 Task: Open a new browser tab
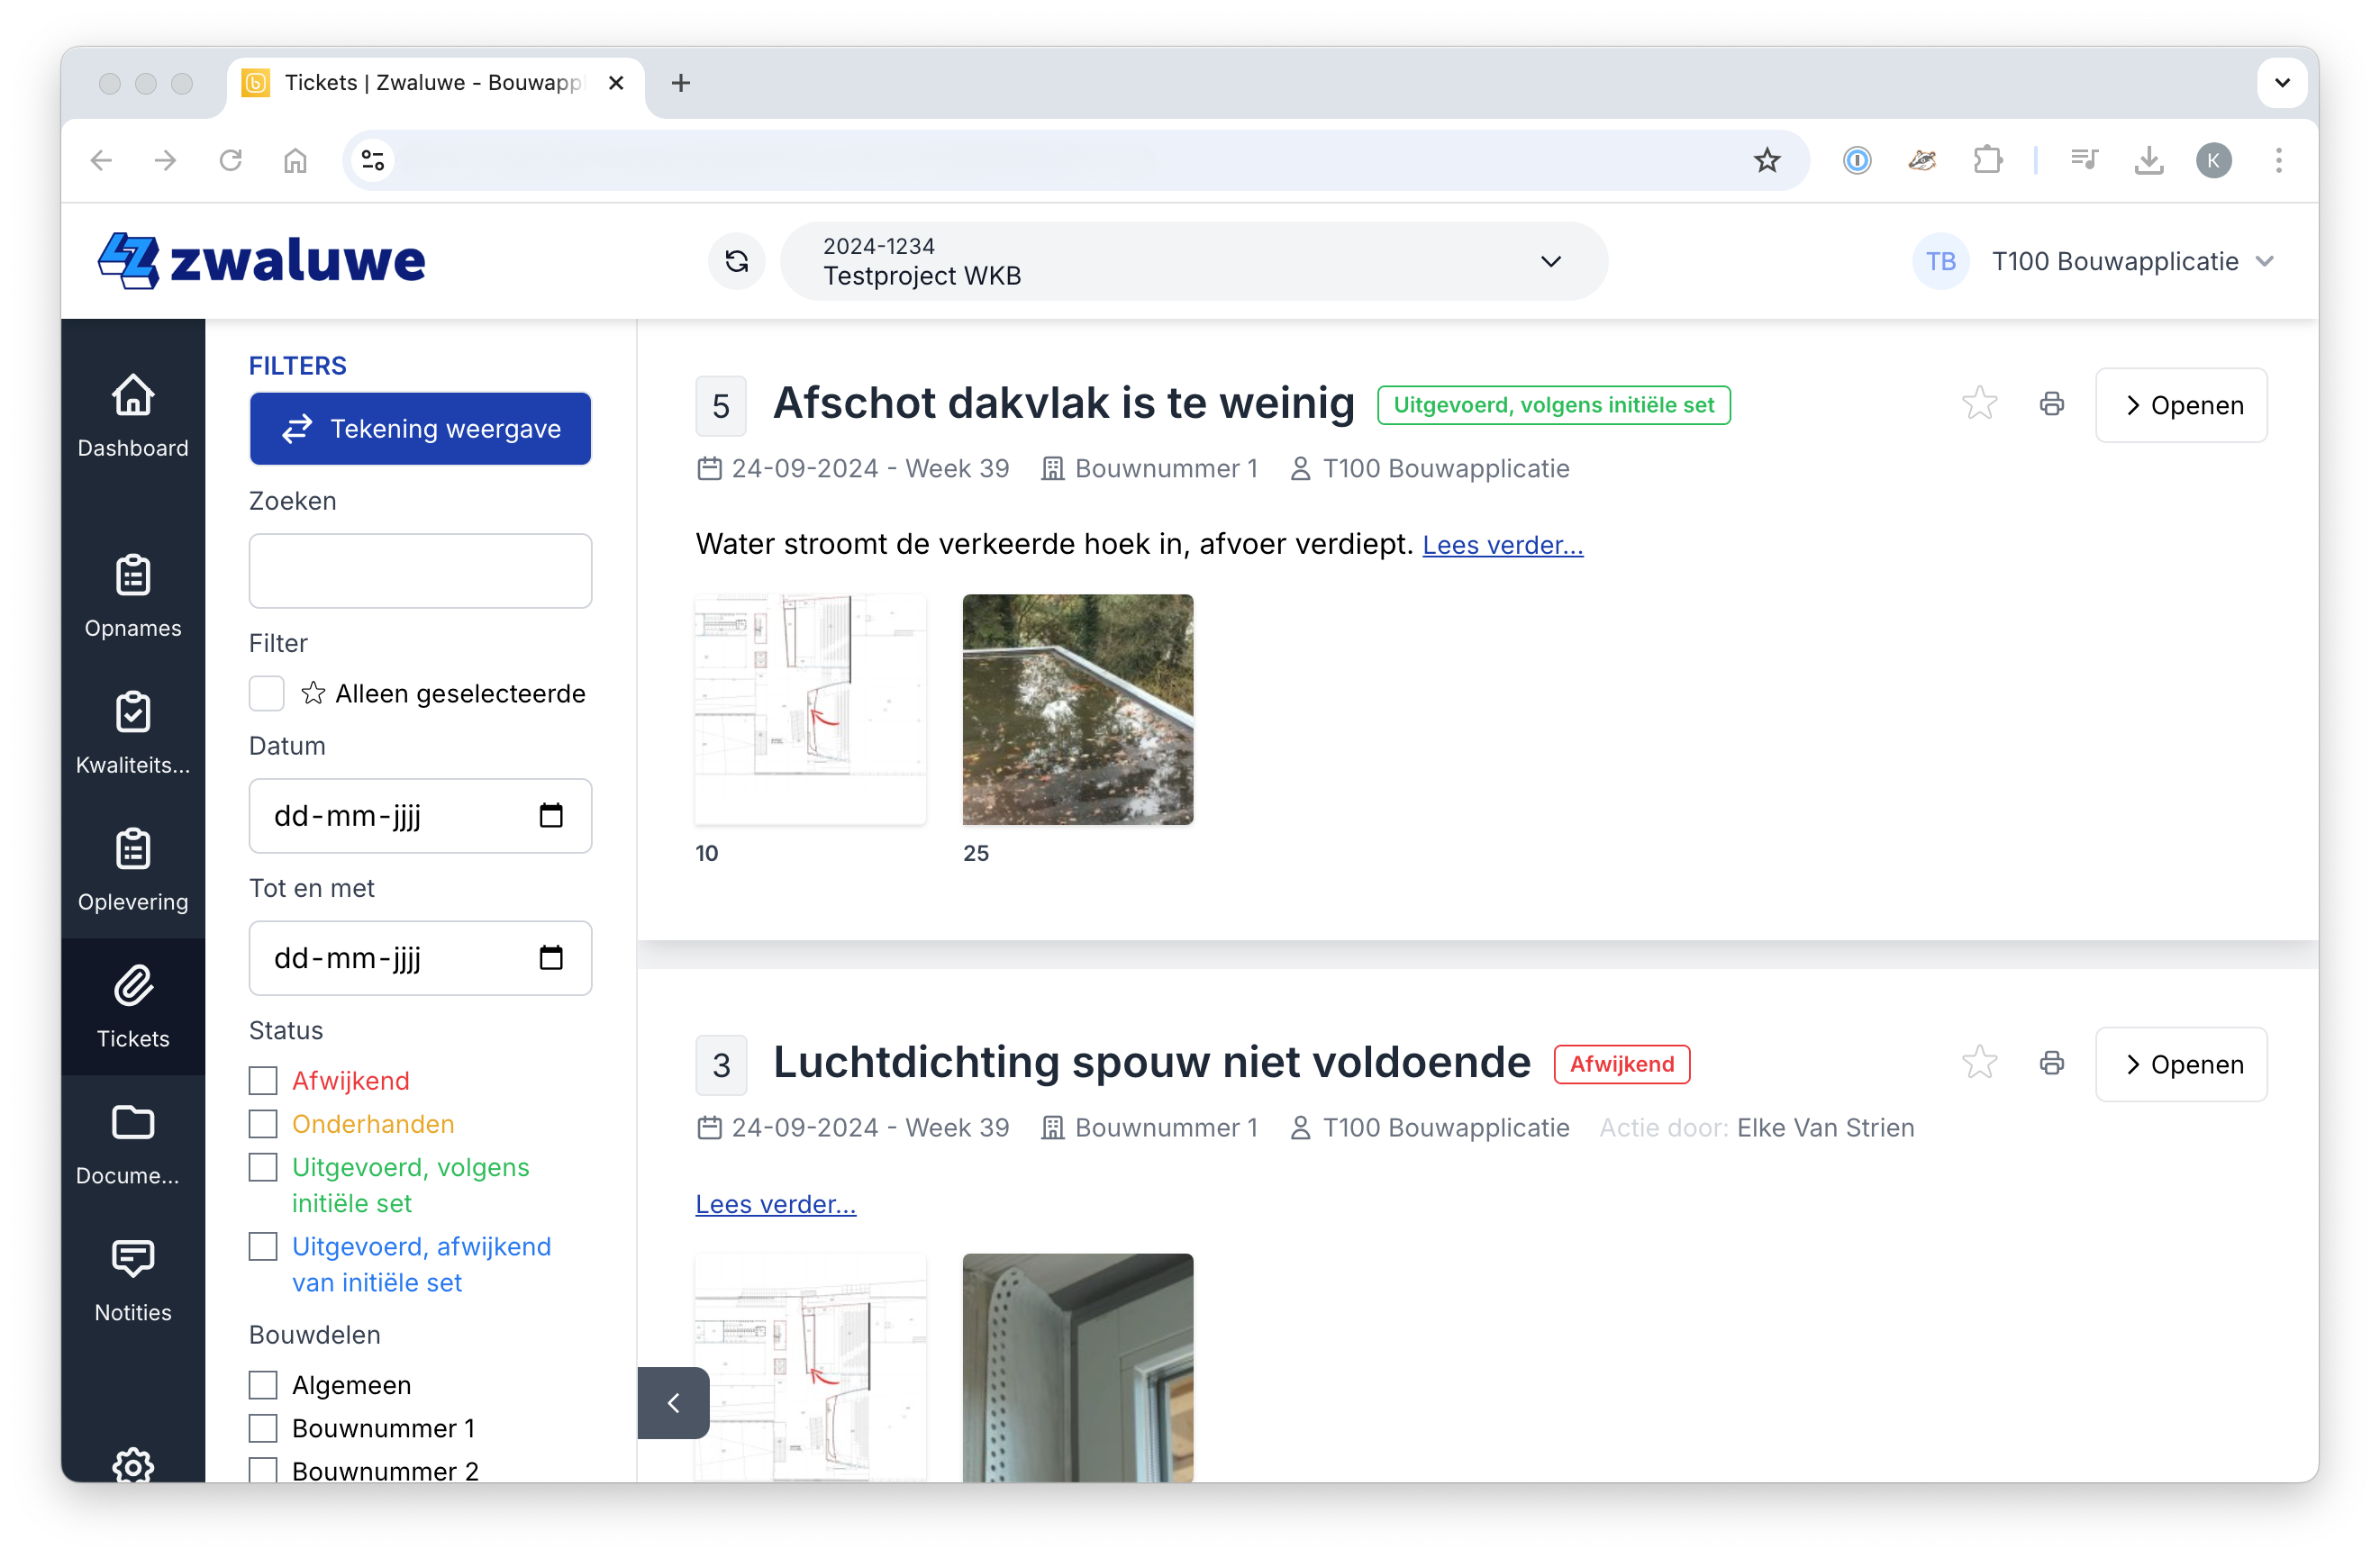[681, 83]
